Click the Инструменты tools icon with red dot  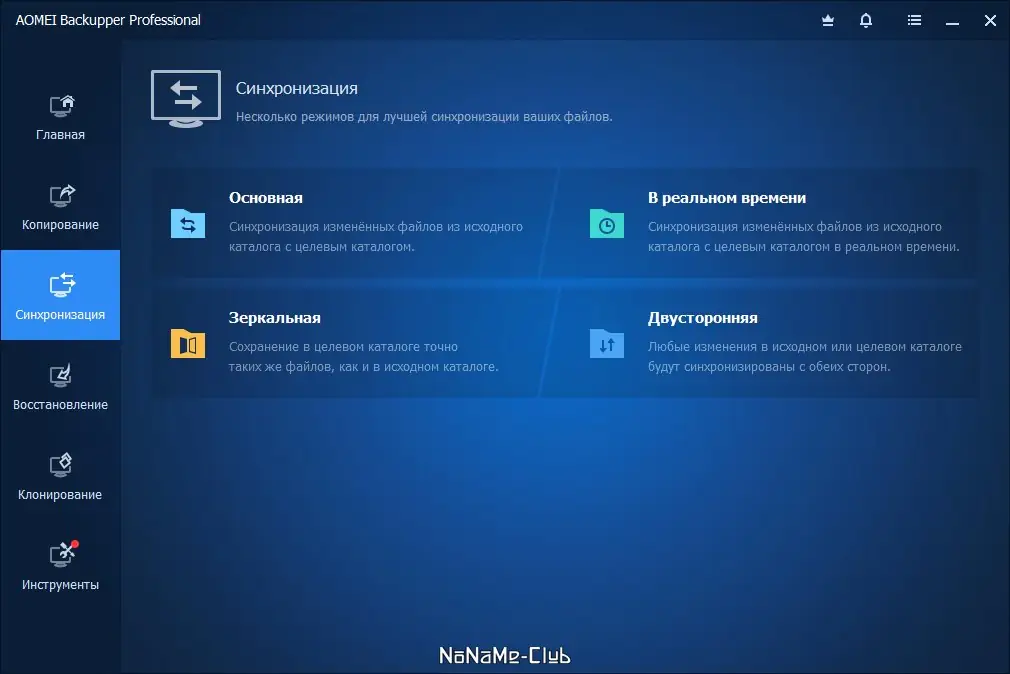60,556
